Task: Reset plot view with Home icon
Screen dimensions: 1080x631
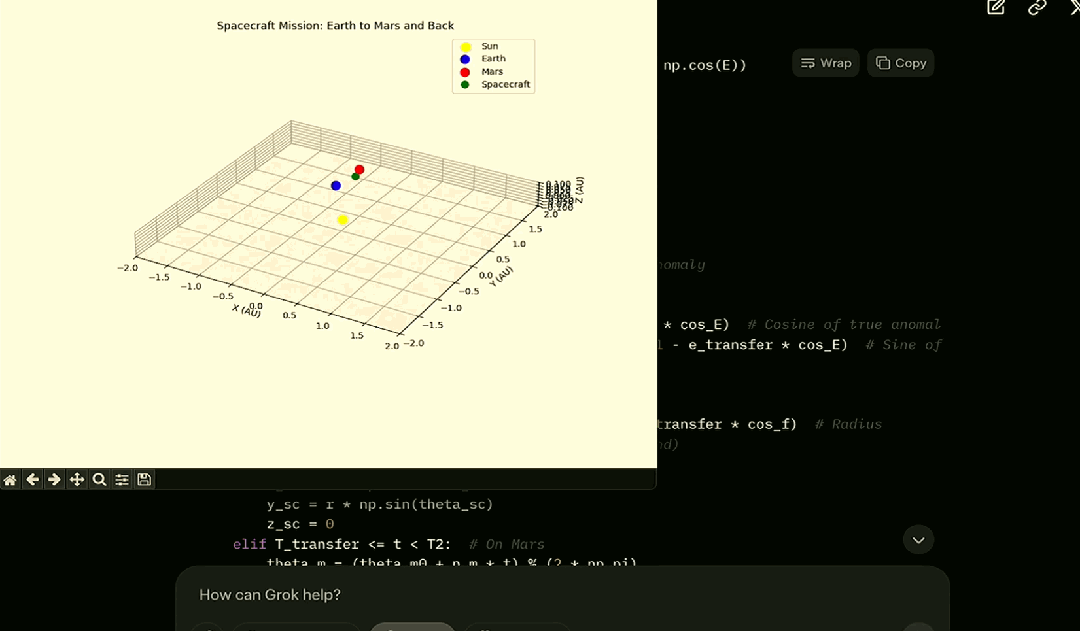Action: 10,479
